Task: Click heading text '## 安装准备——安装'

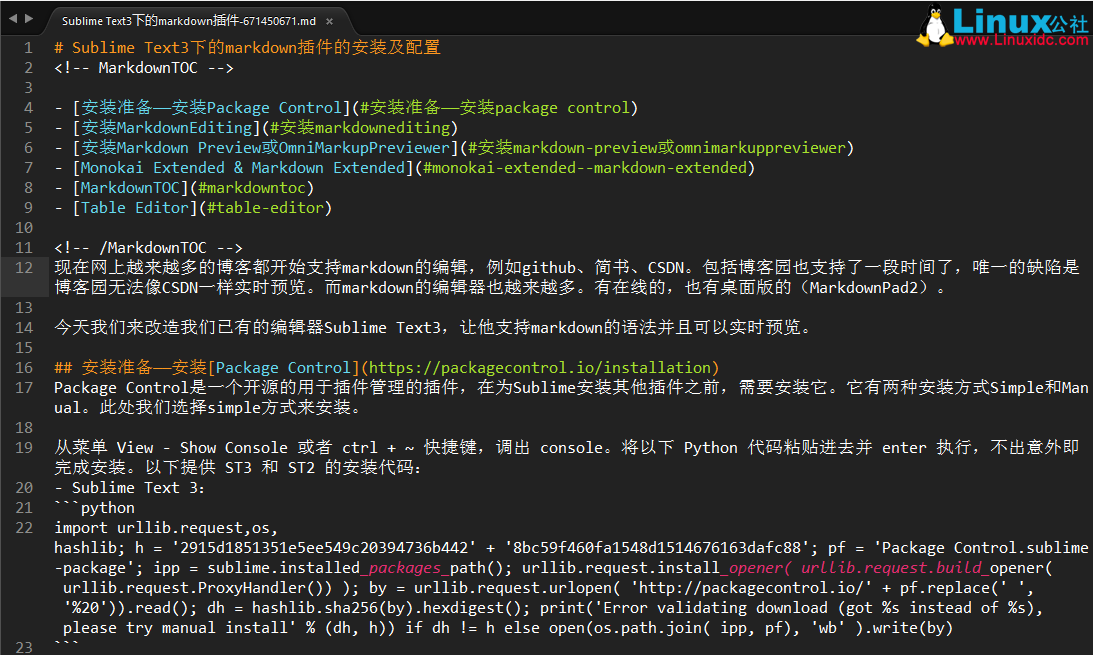Action: pyautogui.click(x=130, y=367)
